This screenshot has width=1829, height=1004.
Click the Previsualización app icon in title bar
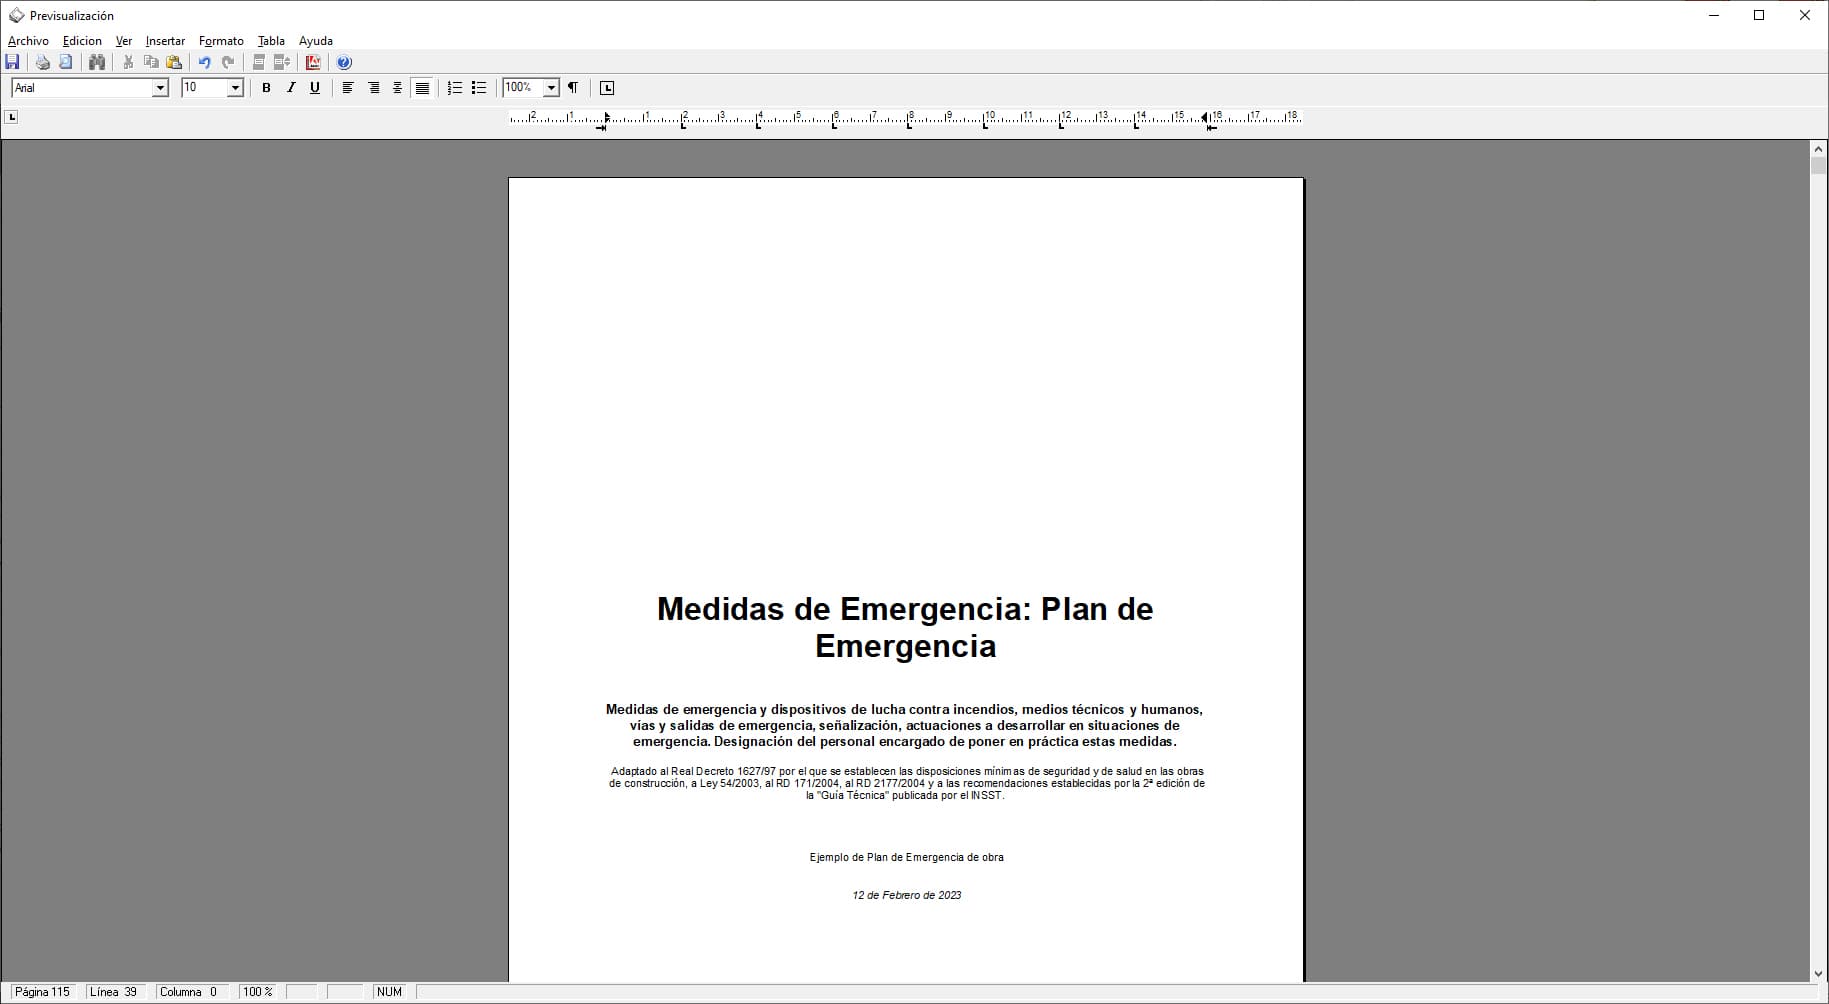coord(16,15)
